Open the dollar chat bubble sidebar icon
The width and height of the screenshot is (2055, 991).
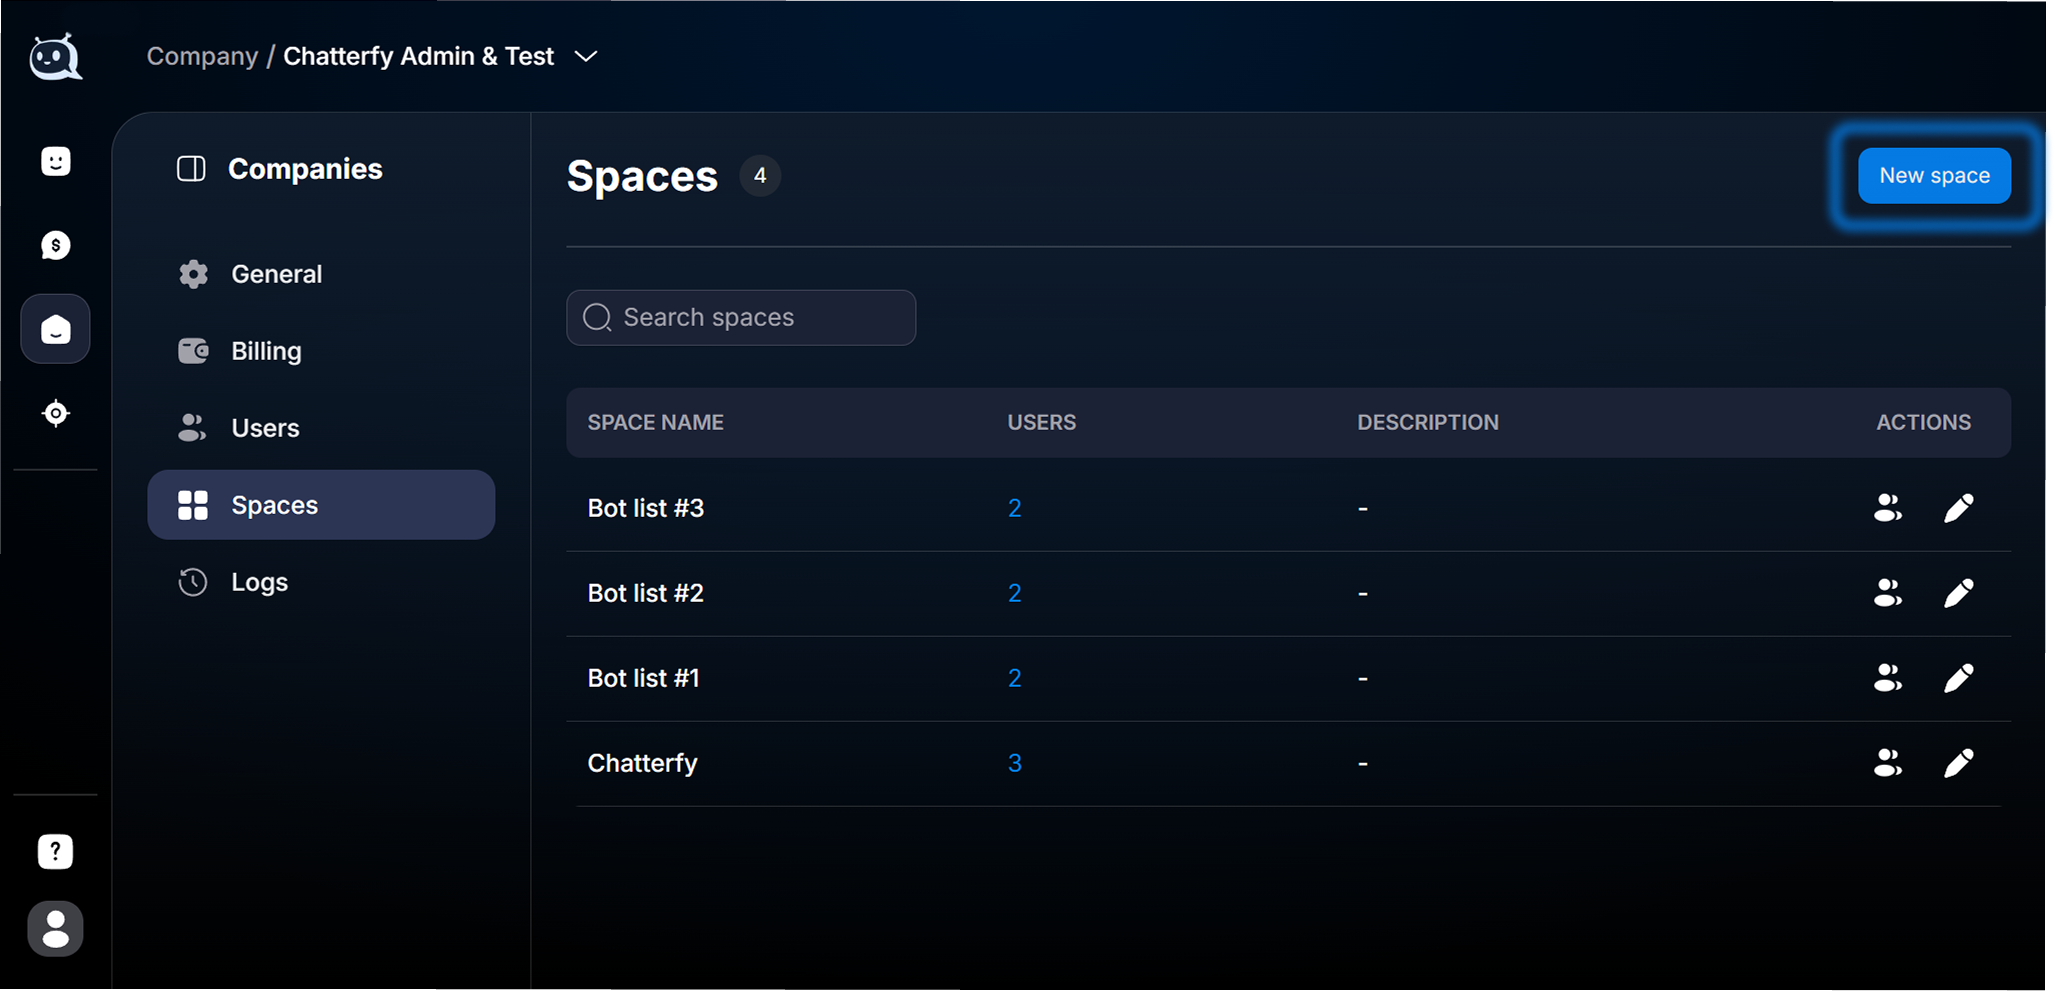click(x=56, y=245)
